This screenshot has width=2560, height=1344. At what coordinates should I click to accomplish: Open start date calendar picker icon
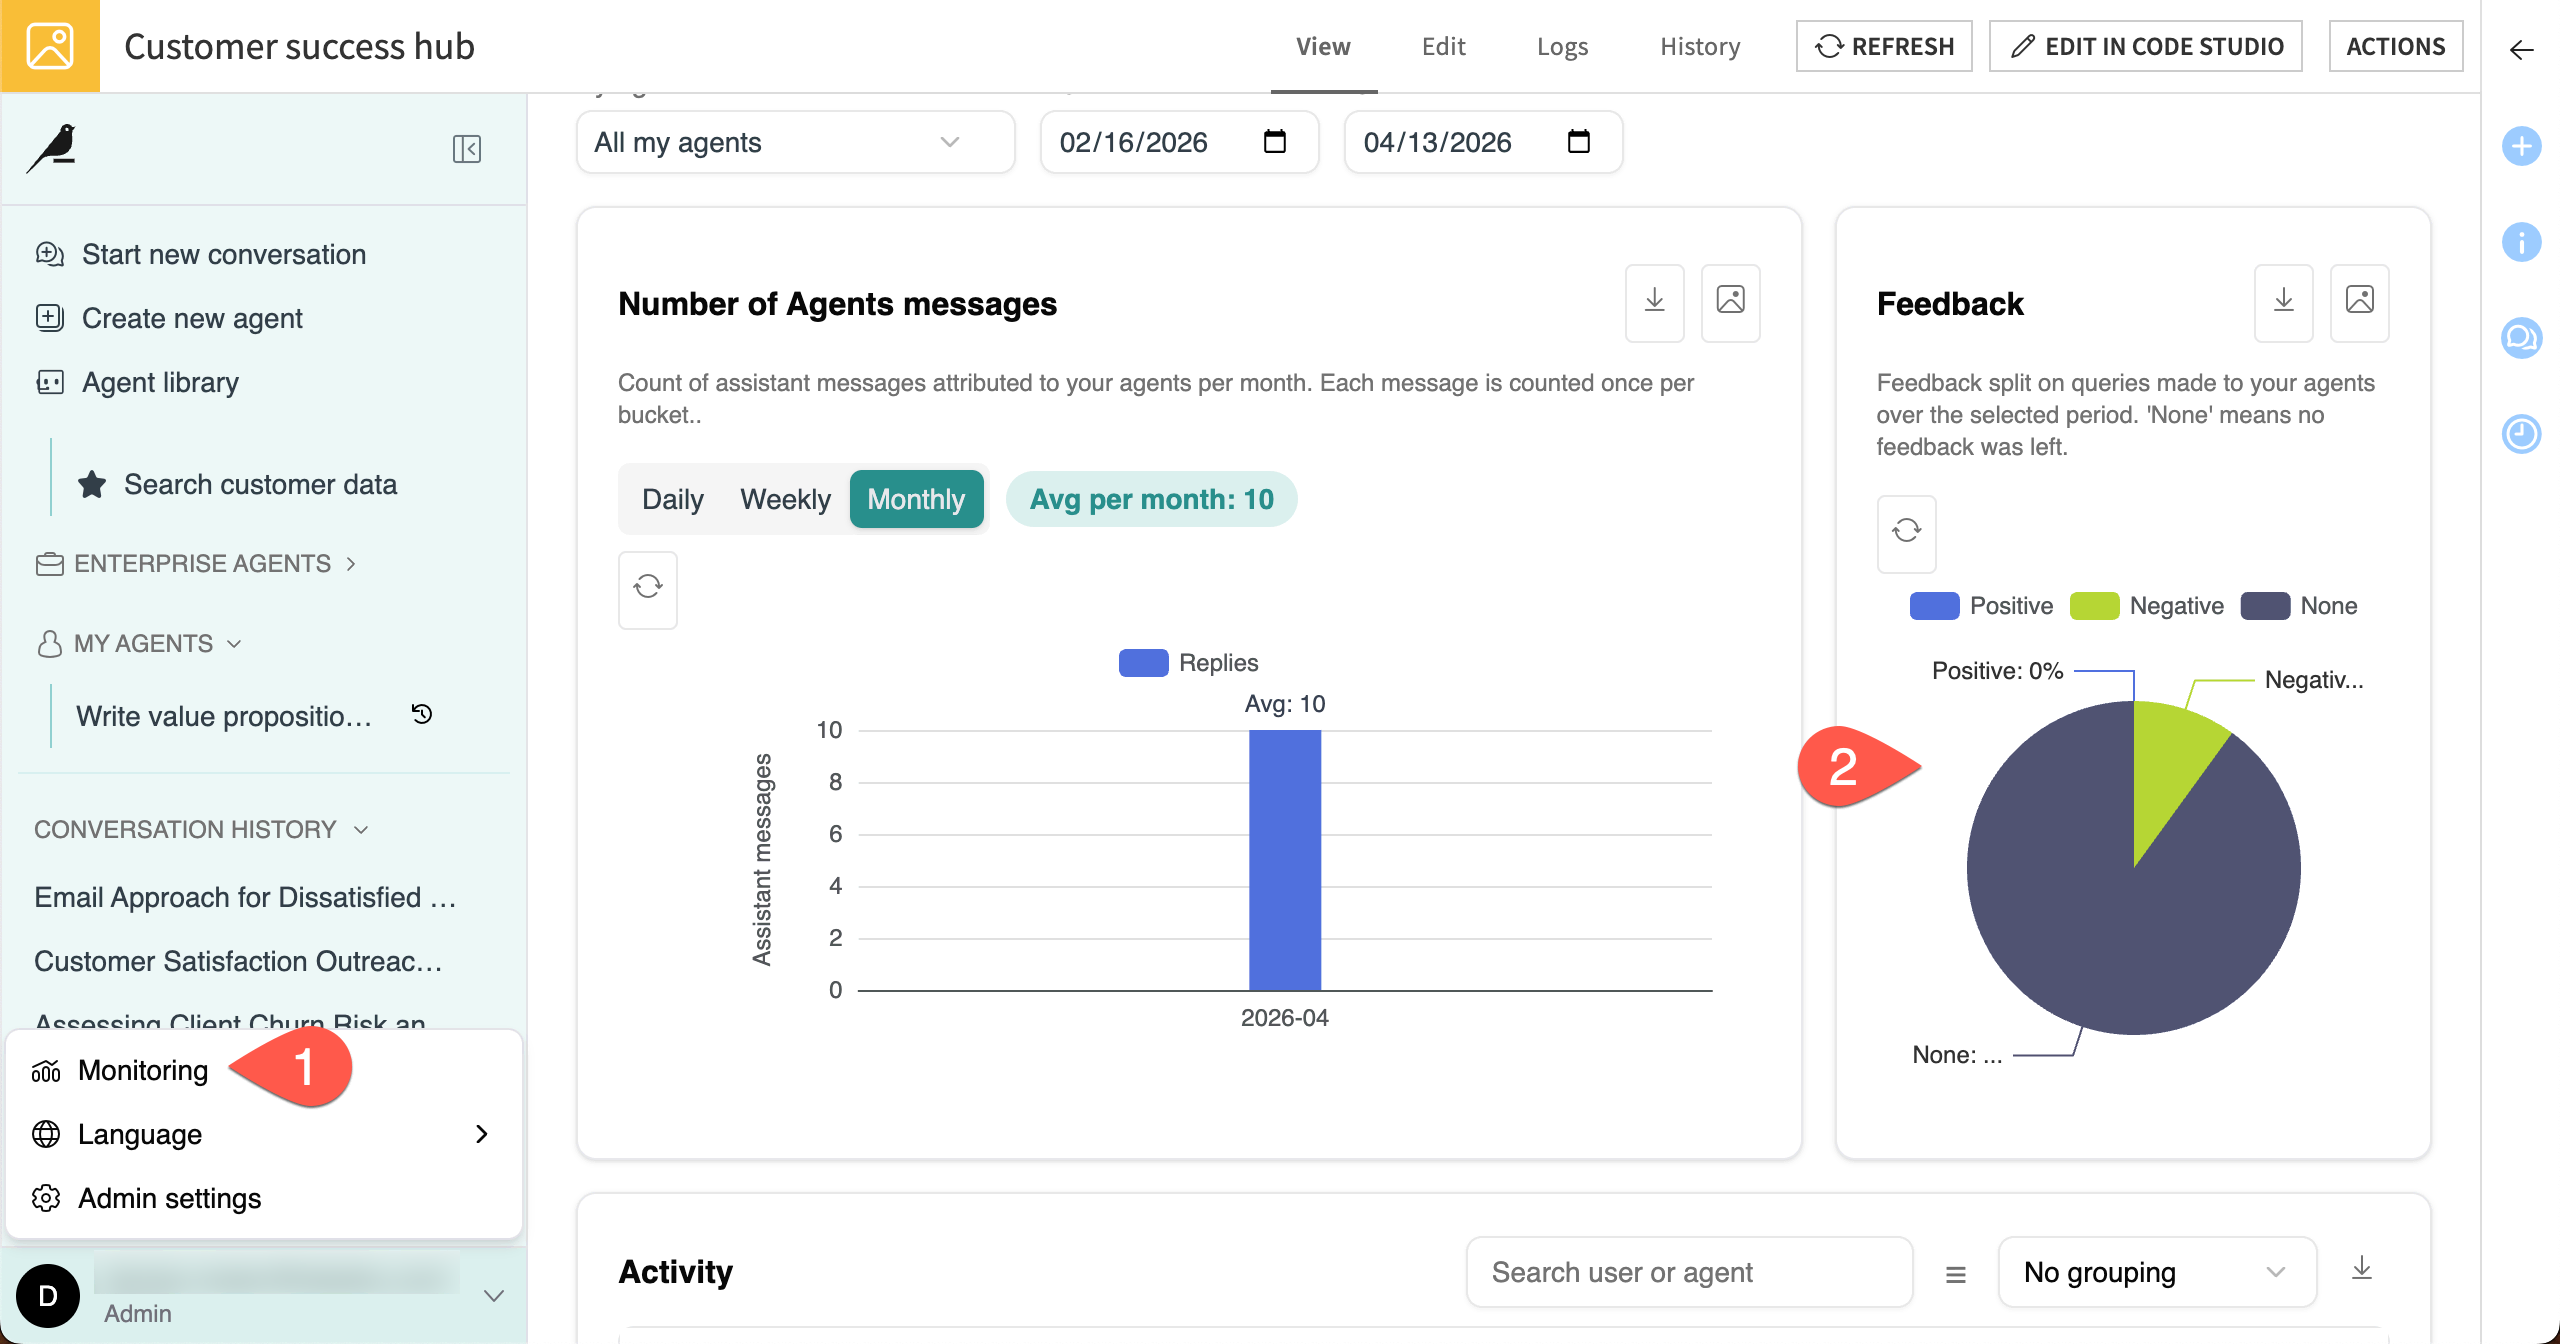1275,142
